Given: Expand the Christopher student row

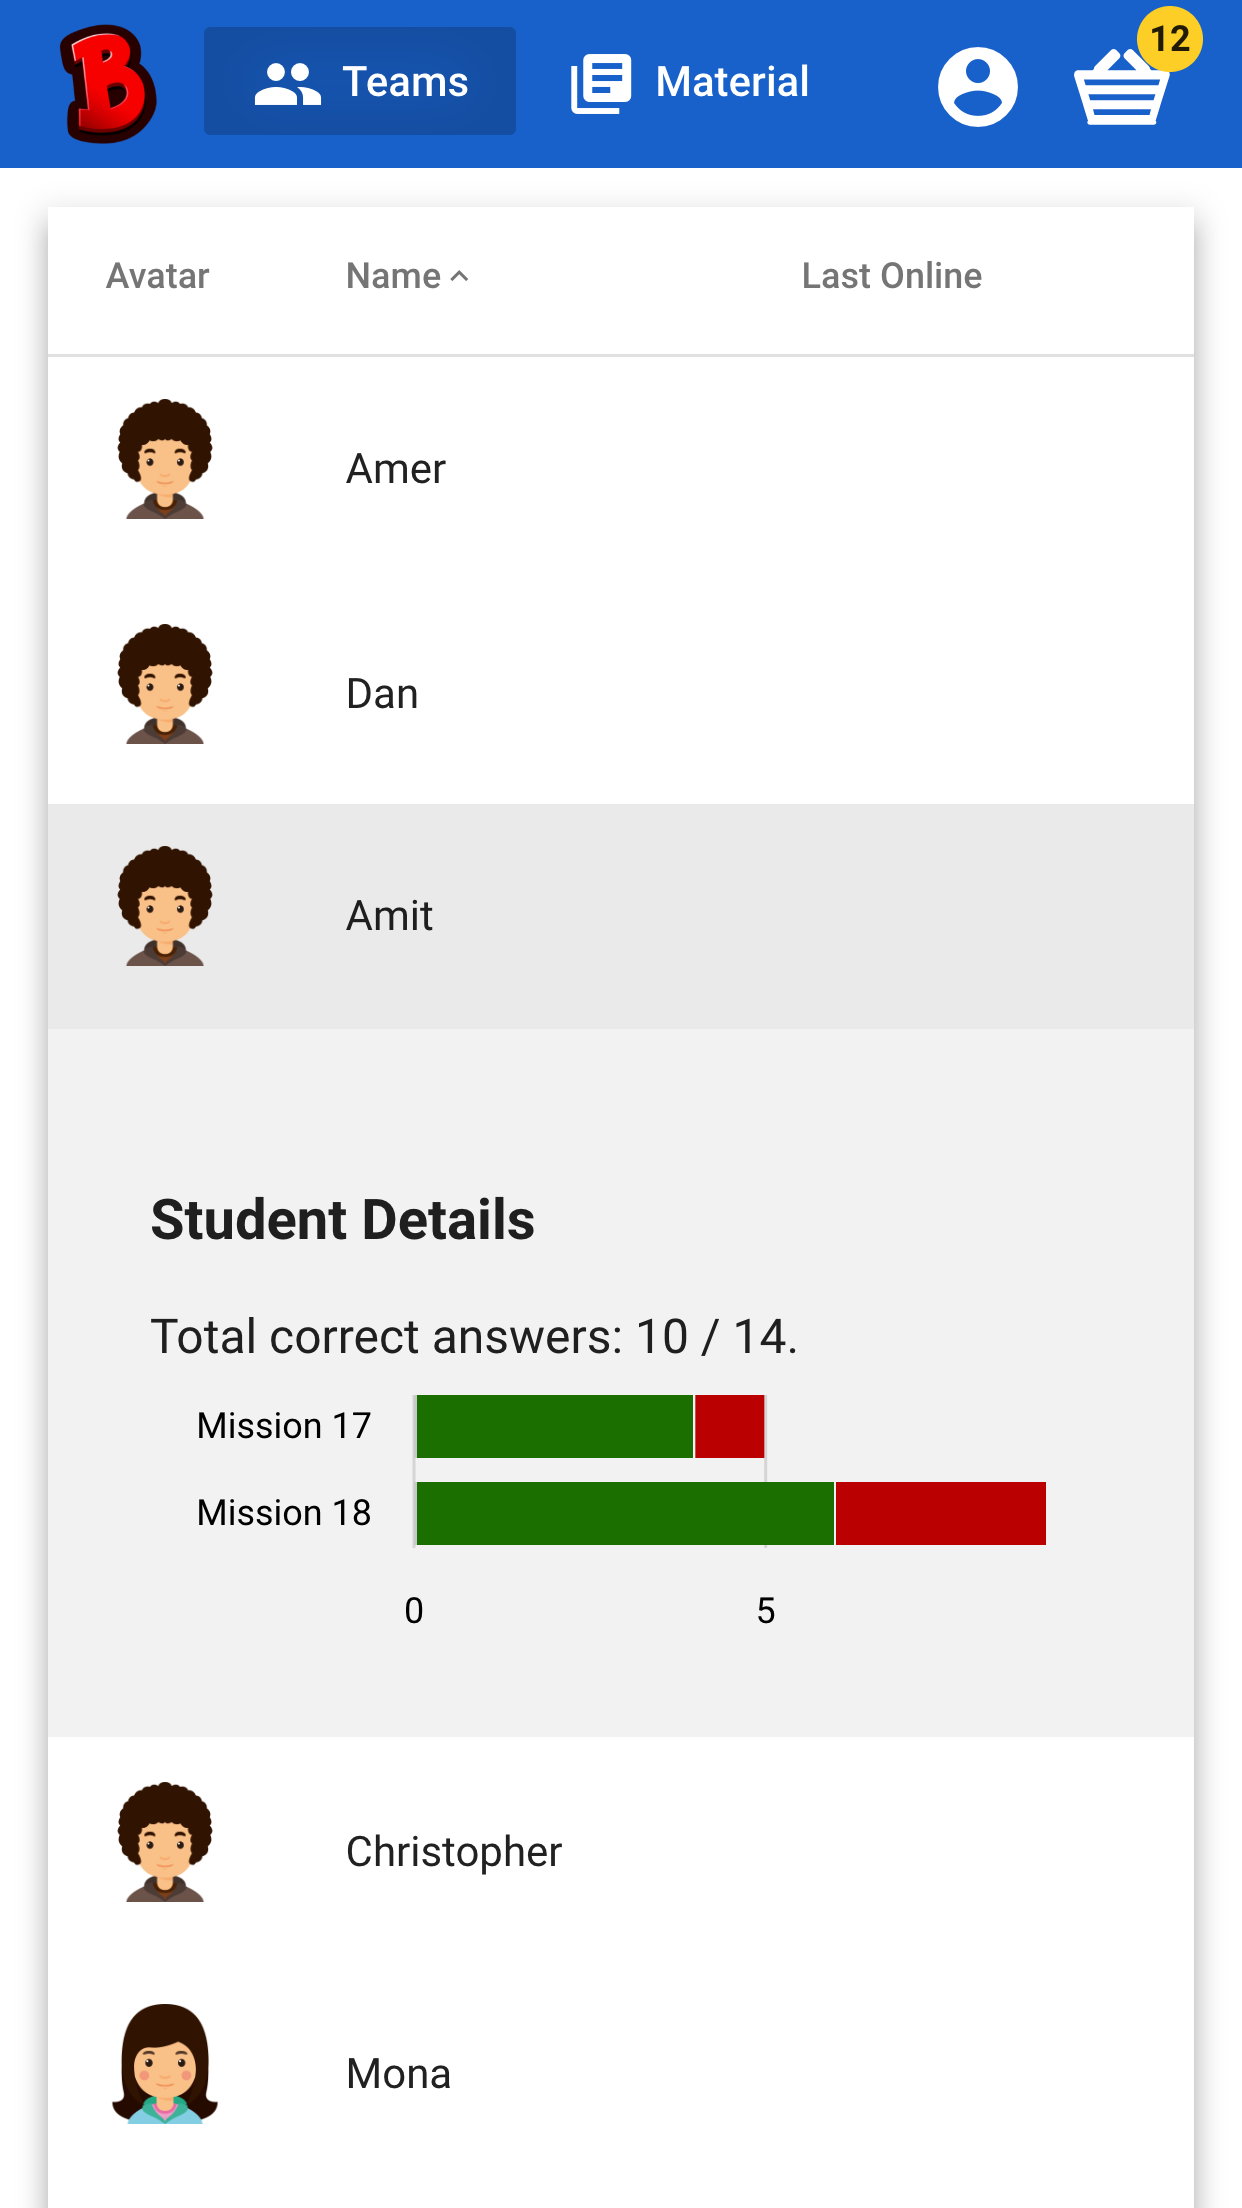Looking at the screenshot, I should pos(620,1852).
